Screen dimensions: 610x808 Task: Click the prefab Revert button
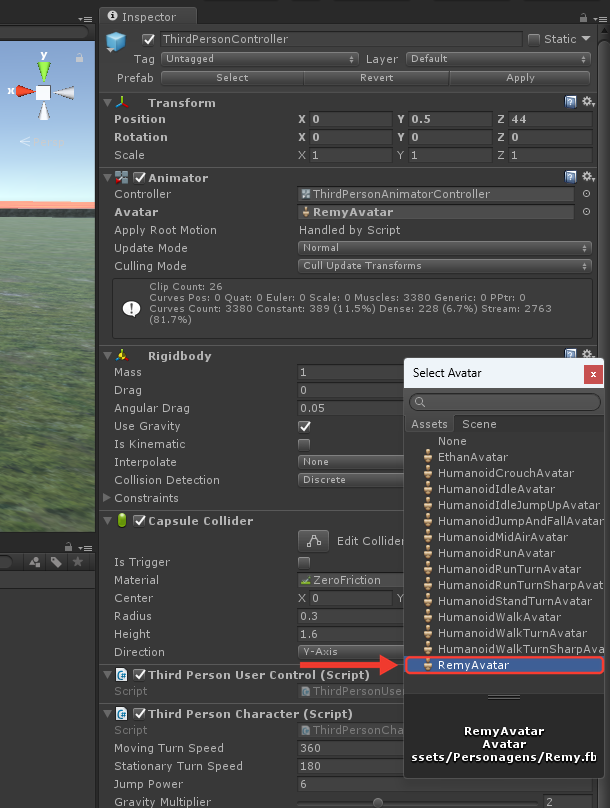click(x=377, y=78)
